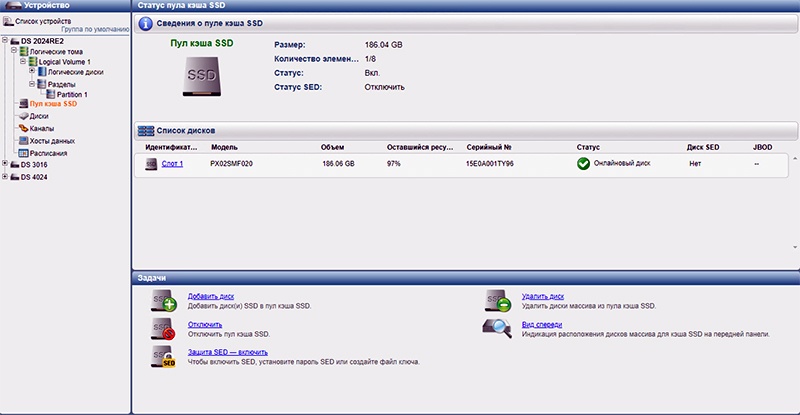Open the Добавить диск link

pyautogui.click(x=211, y=296)
